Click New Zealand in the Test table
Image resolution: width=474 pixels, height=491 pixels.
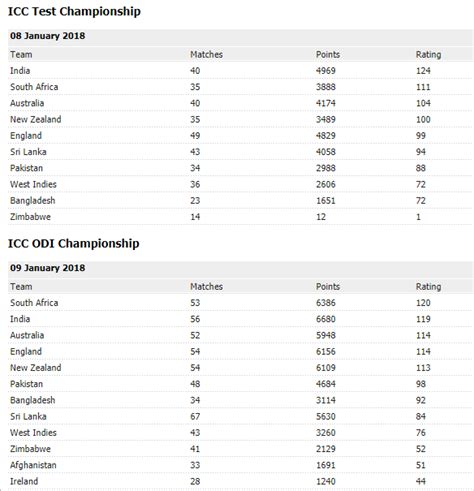coord(36,119)
